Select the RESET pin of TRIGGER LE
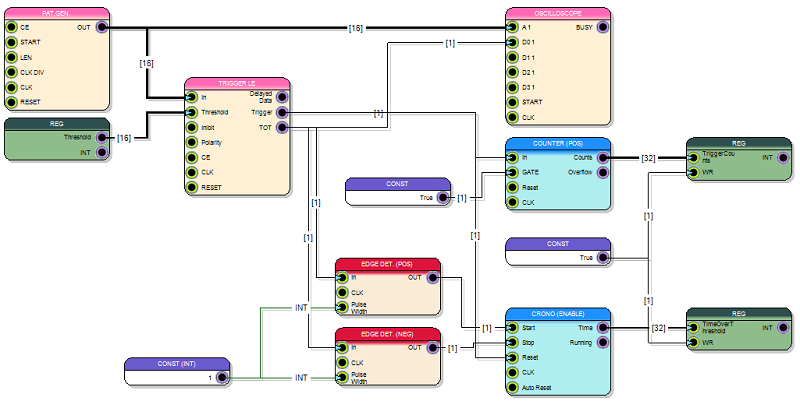This screenshot has width=800, height=401. (x=192, y=187)
